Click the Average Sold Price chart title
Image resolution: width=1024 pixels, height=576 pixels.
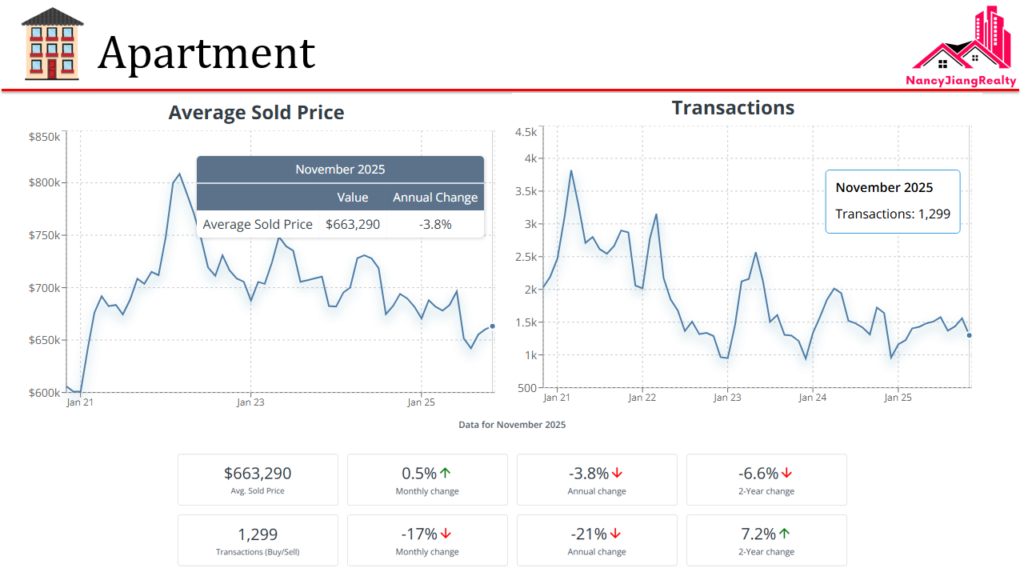256,113
